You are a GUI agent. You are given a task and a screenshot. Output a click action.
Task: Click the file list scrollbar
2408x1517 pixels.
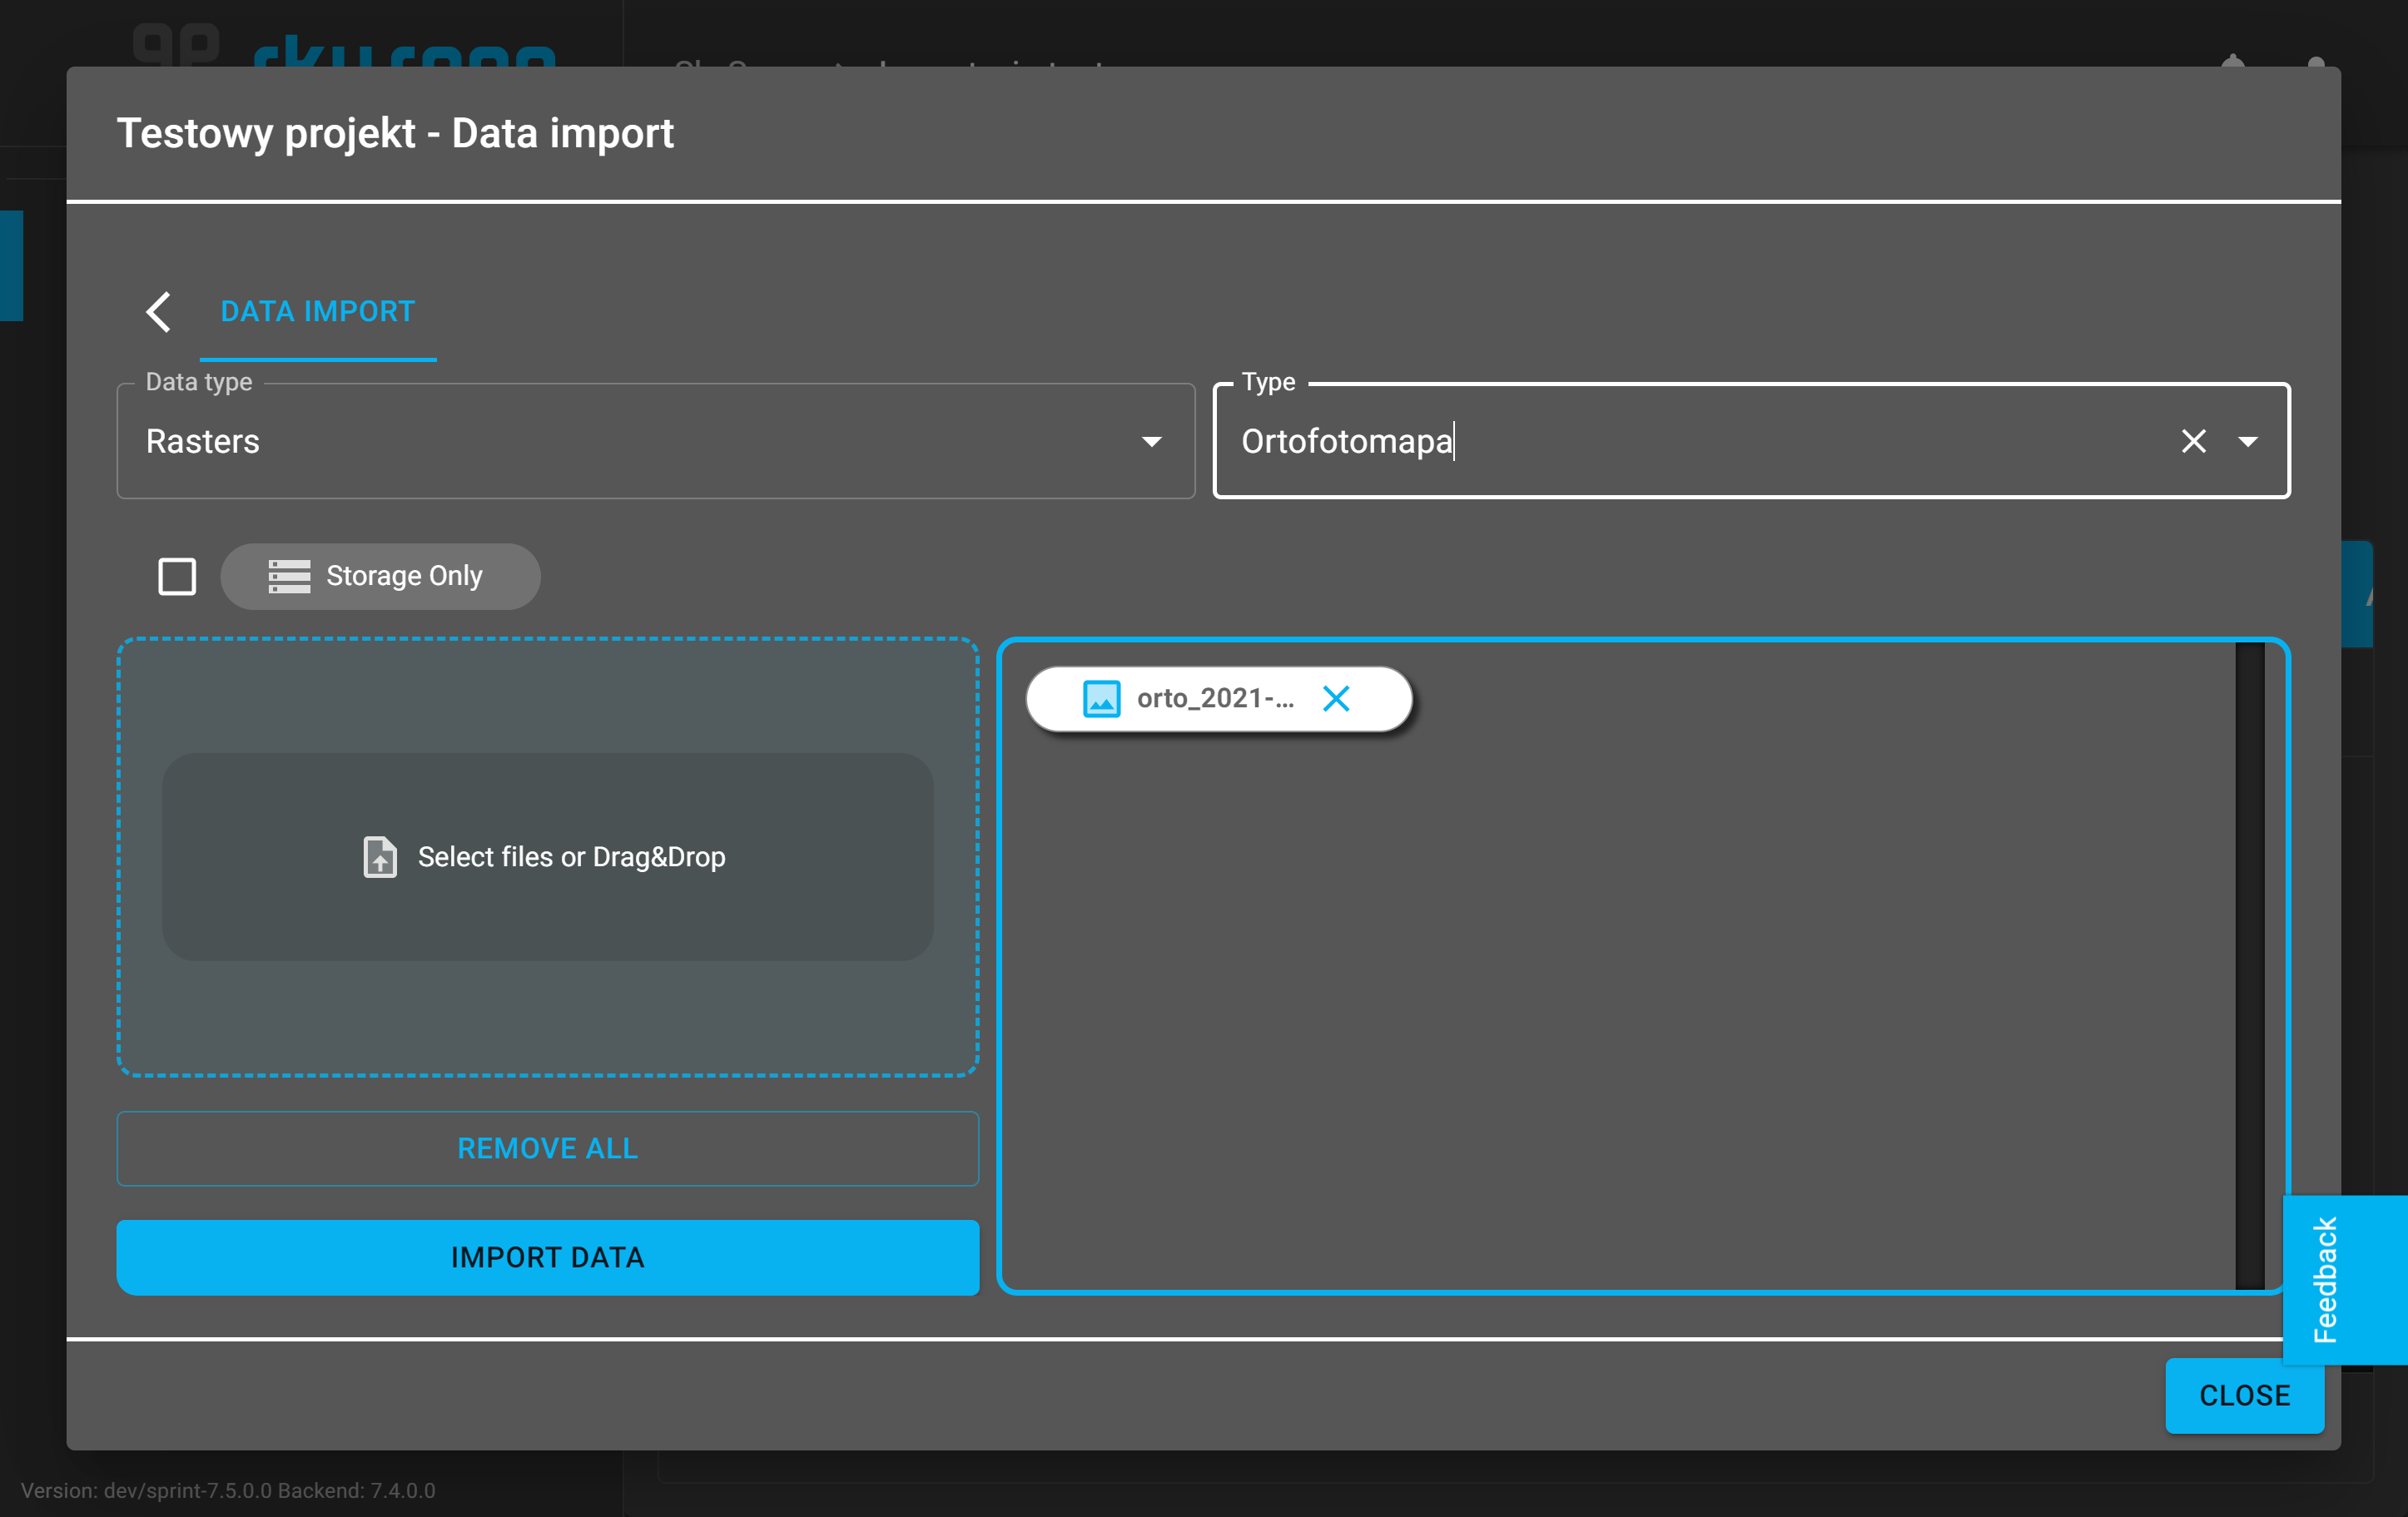click(x=2249, y=966)
